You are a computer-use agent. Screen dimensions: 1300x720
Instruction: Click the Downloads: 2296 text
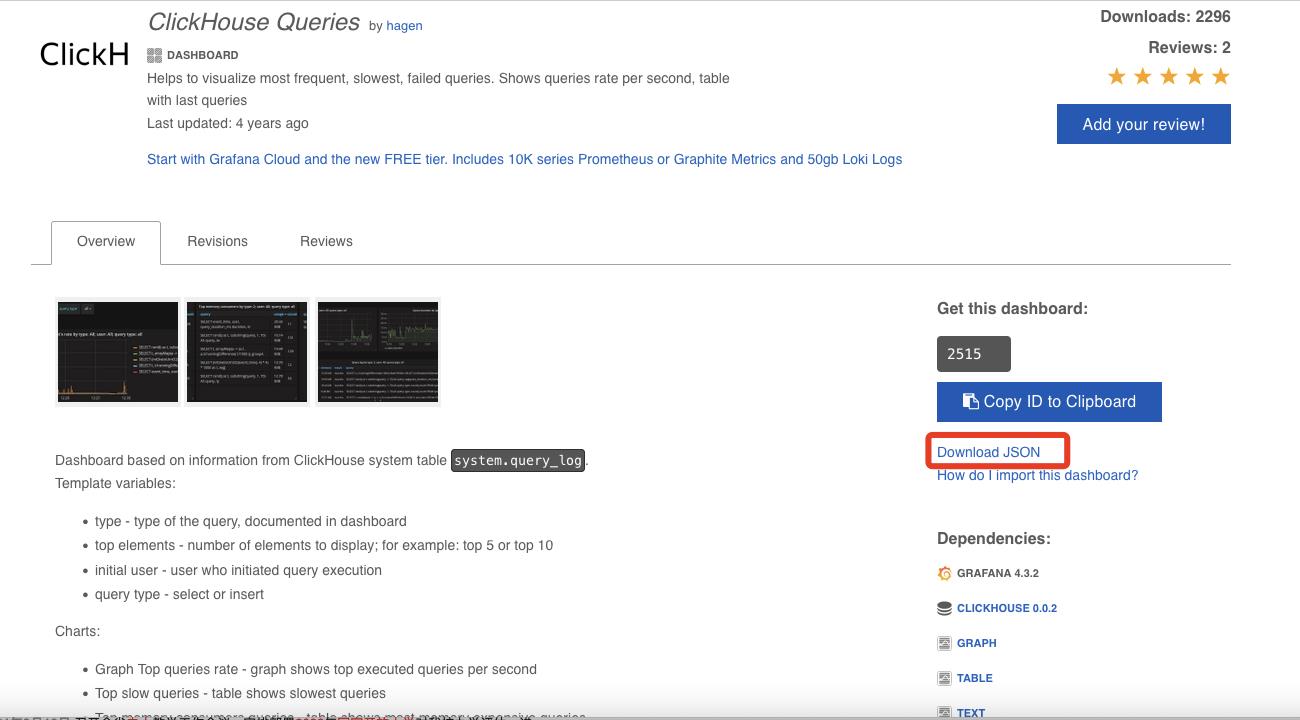pos(1165,16)
